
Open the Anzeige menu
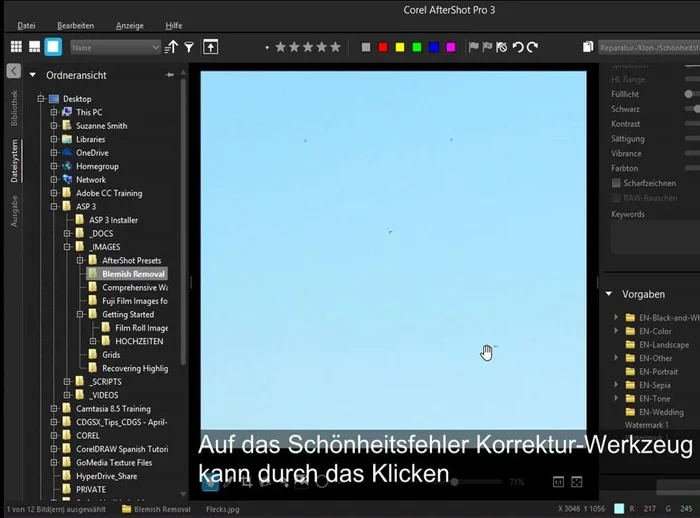[x=129, y=25]
